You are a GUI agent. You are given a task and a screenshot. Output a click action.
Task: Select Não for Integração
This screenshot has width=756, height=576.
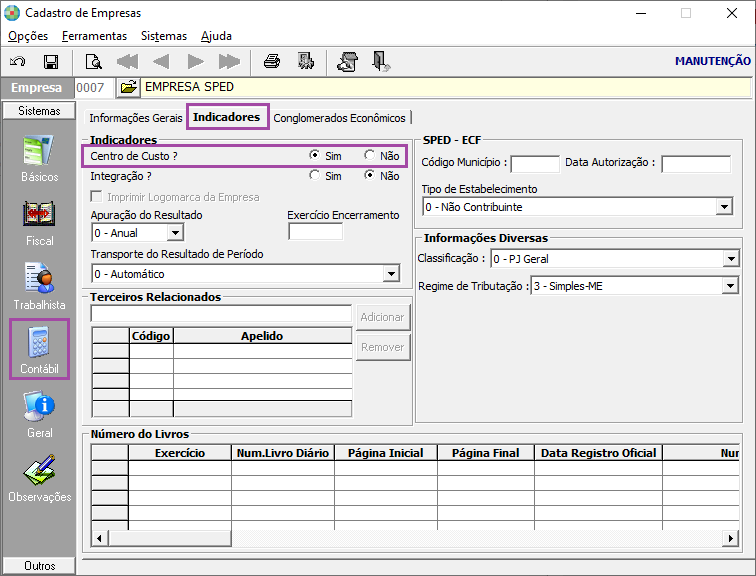pos(370,175)
